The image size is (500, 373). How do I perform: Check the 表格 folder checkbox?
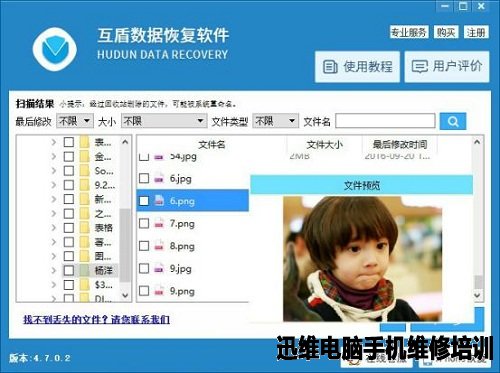[69, 228]
